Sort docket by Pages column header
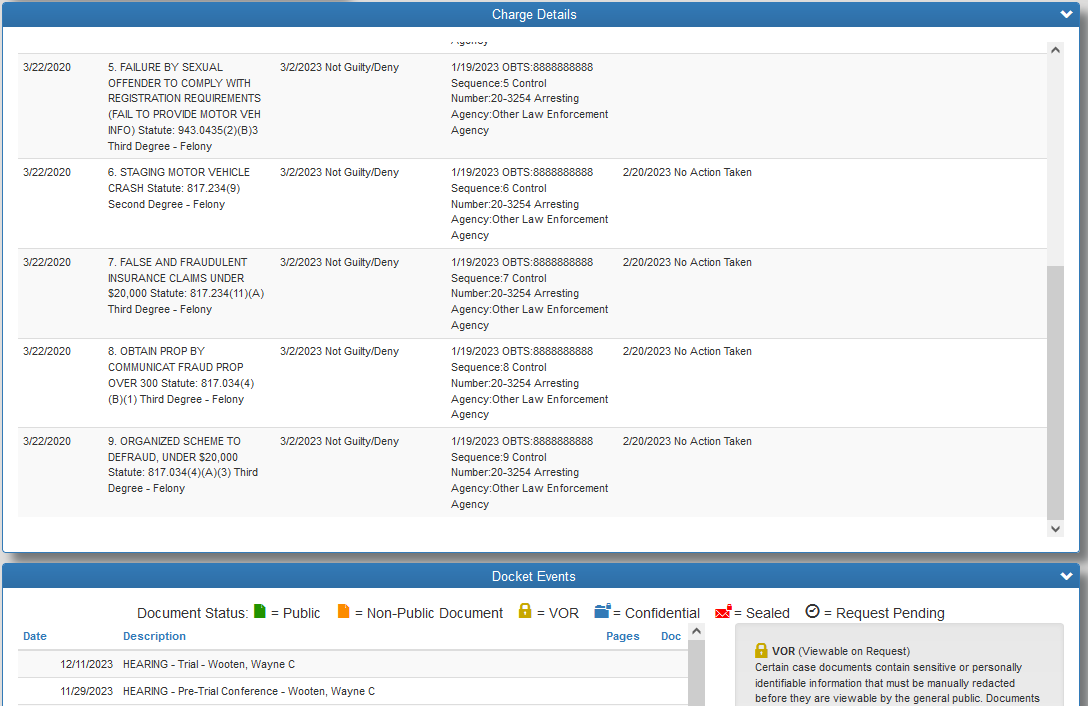 pos(622,636)
